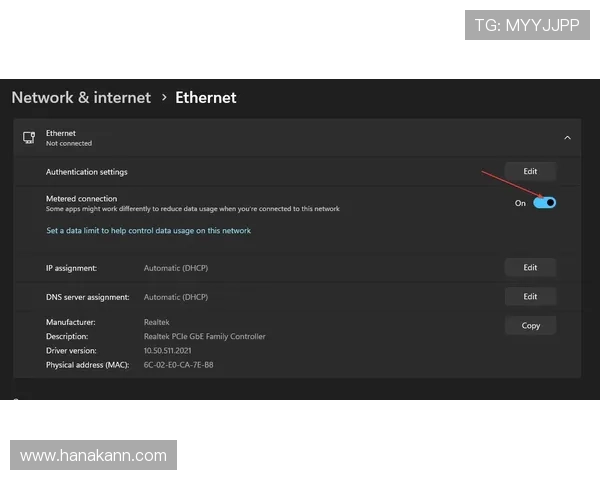Click the Ethernet breadcrumb title

206,98
